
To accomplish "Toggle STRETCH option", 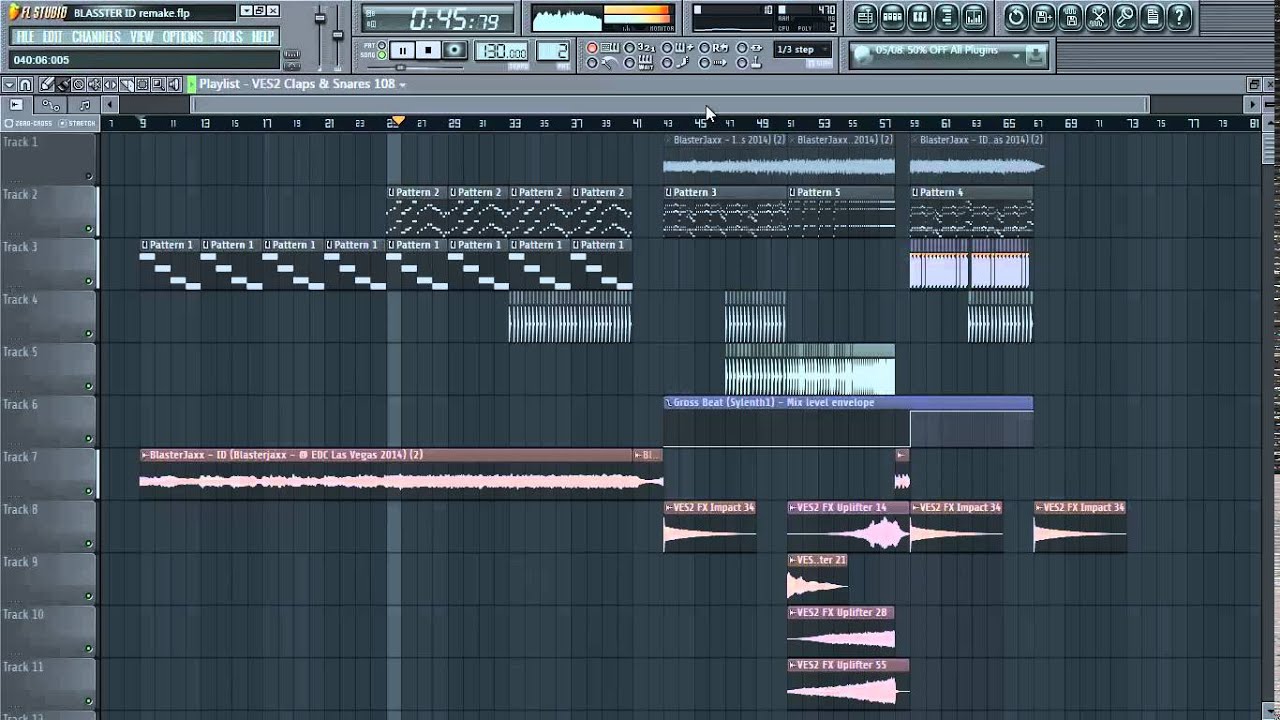I will [77, 124].
